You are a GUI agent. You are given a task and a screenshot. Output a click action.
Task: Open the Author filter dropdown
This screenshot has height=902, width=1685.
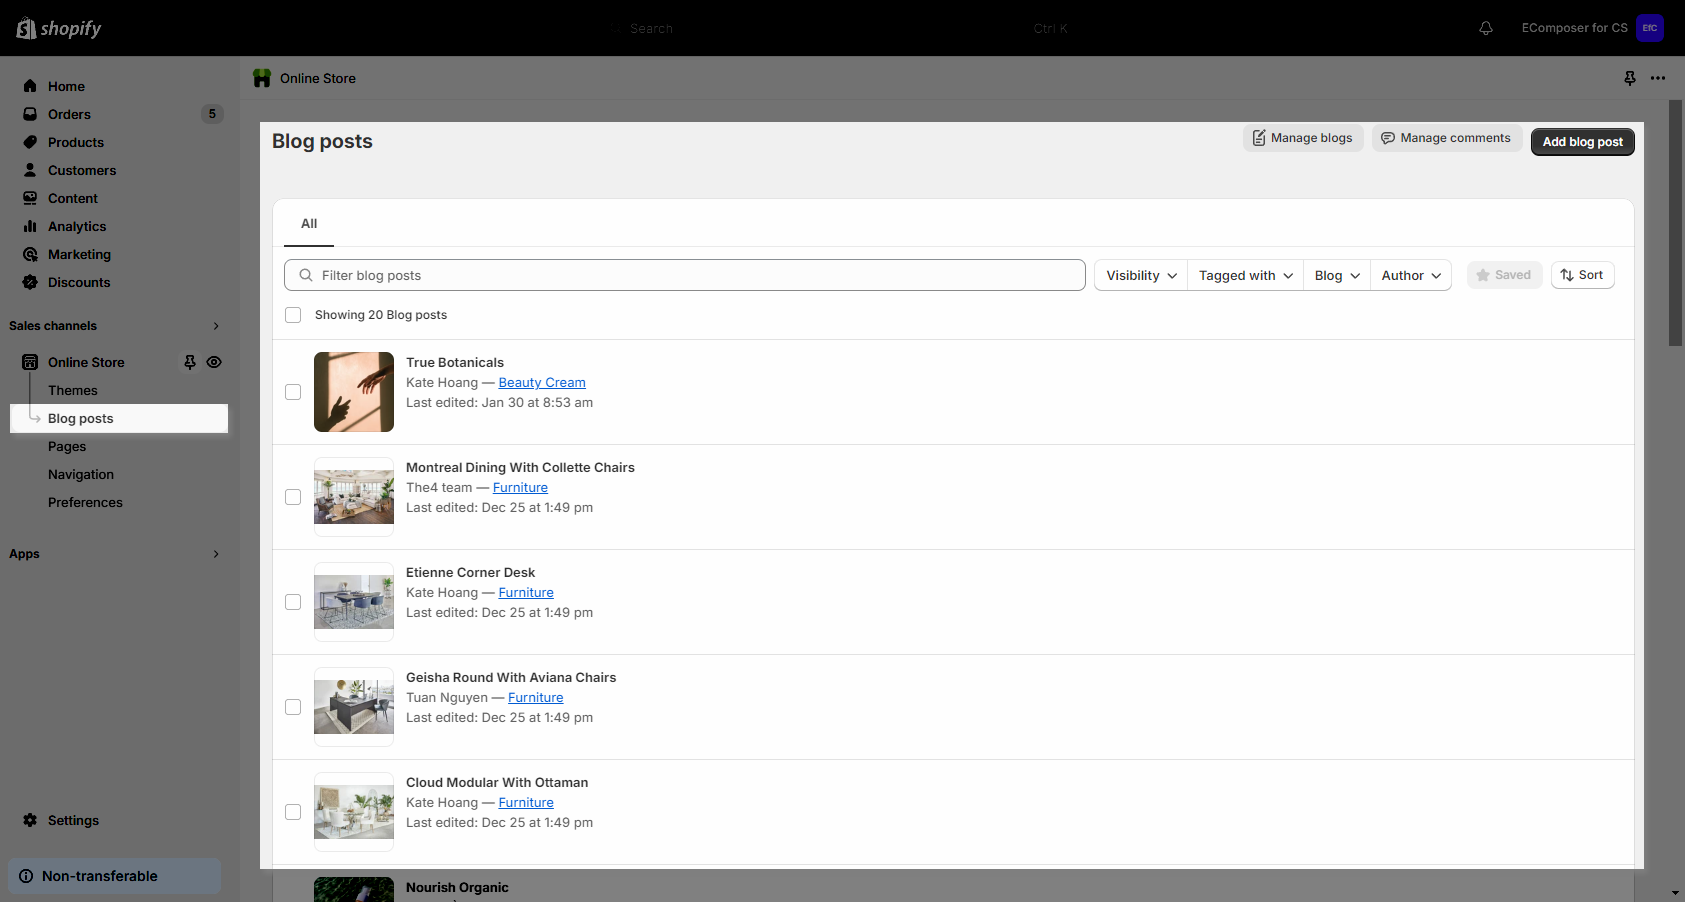pyautogui.click(x=1410, y=275)
